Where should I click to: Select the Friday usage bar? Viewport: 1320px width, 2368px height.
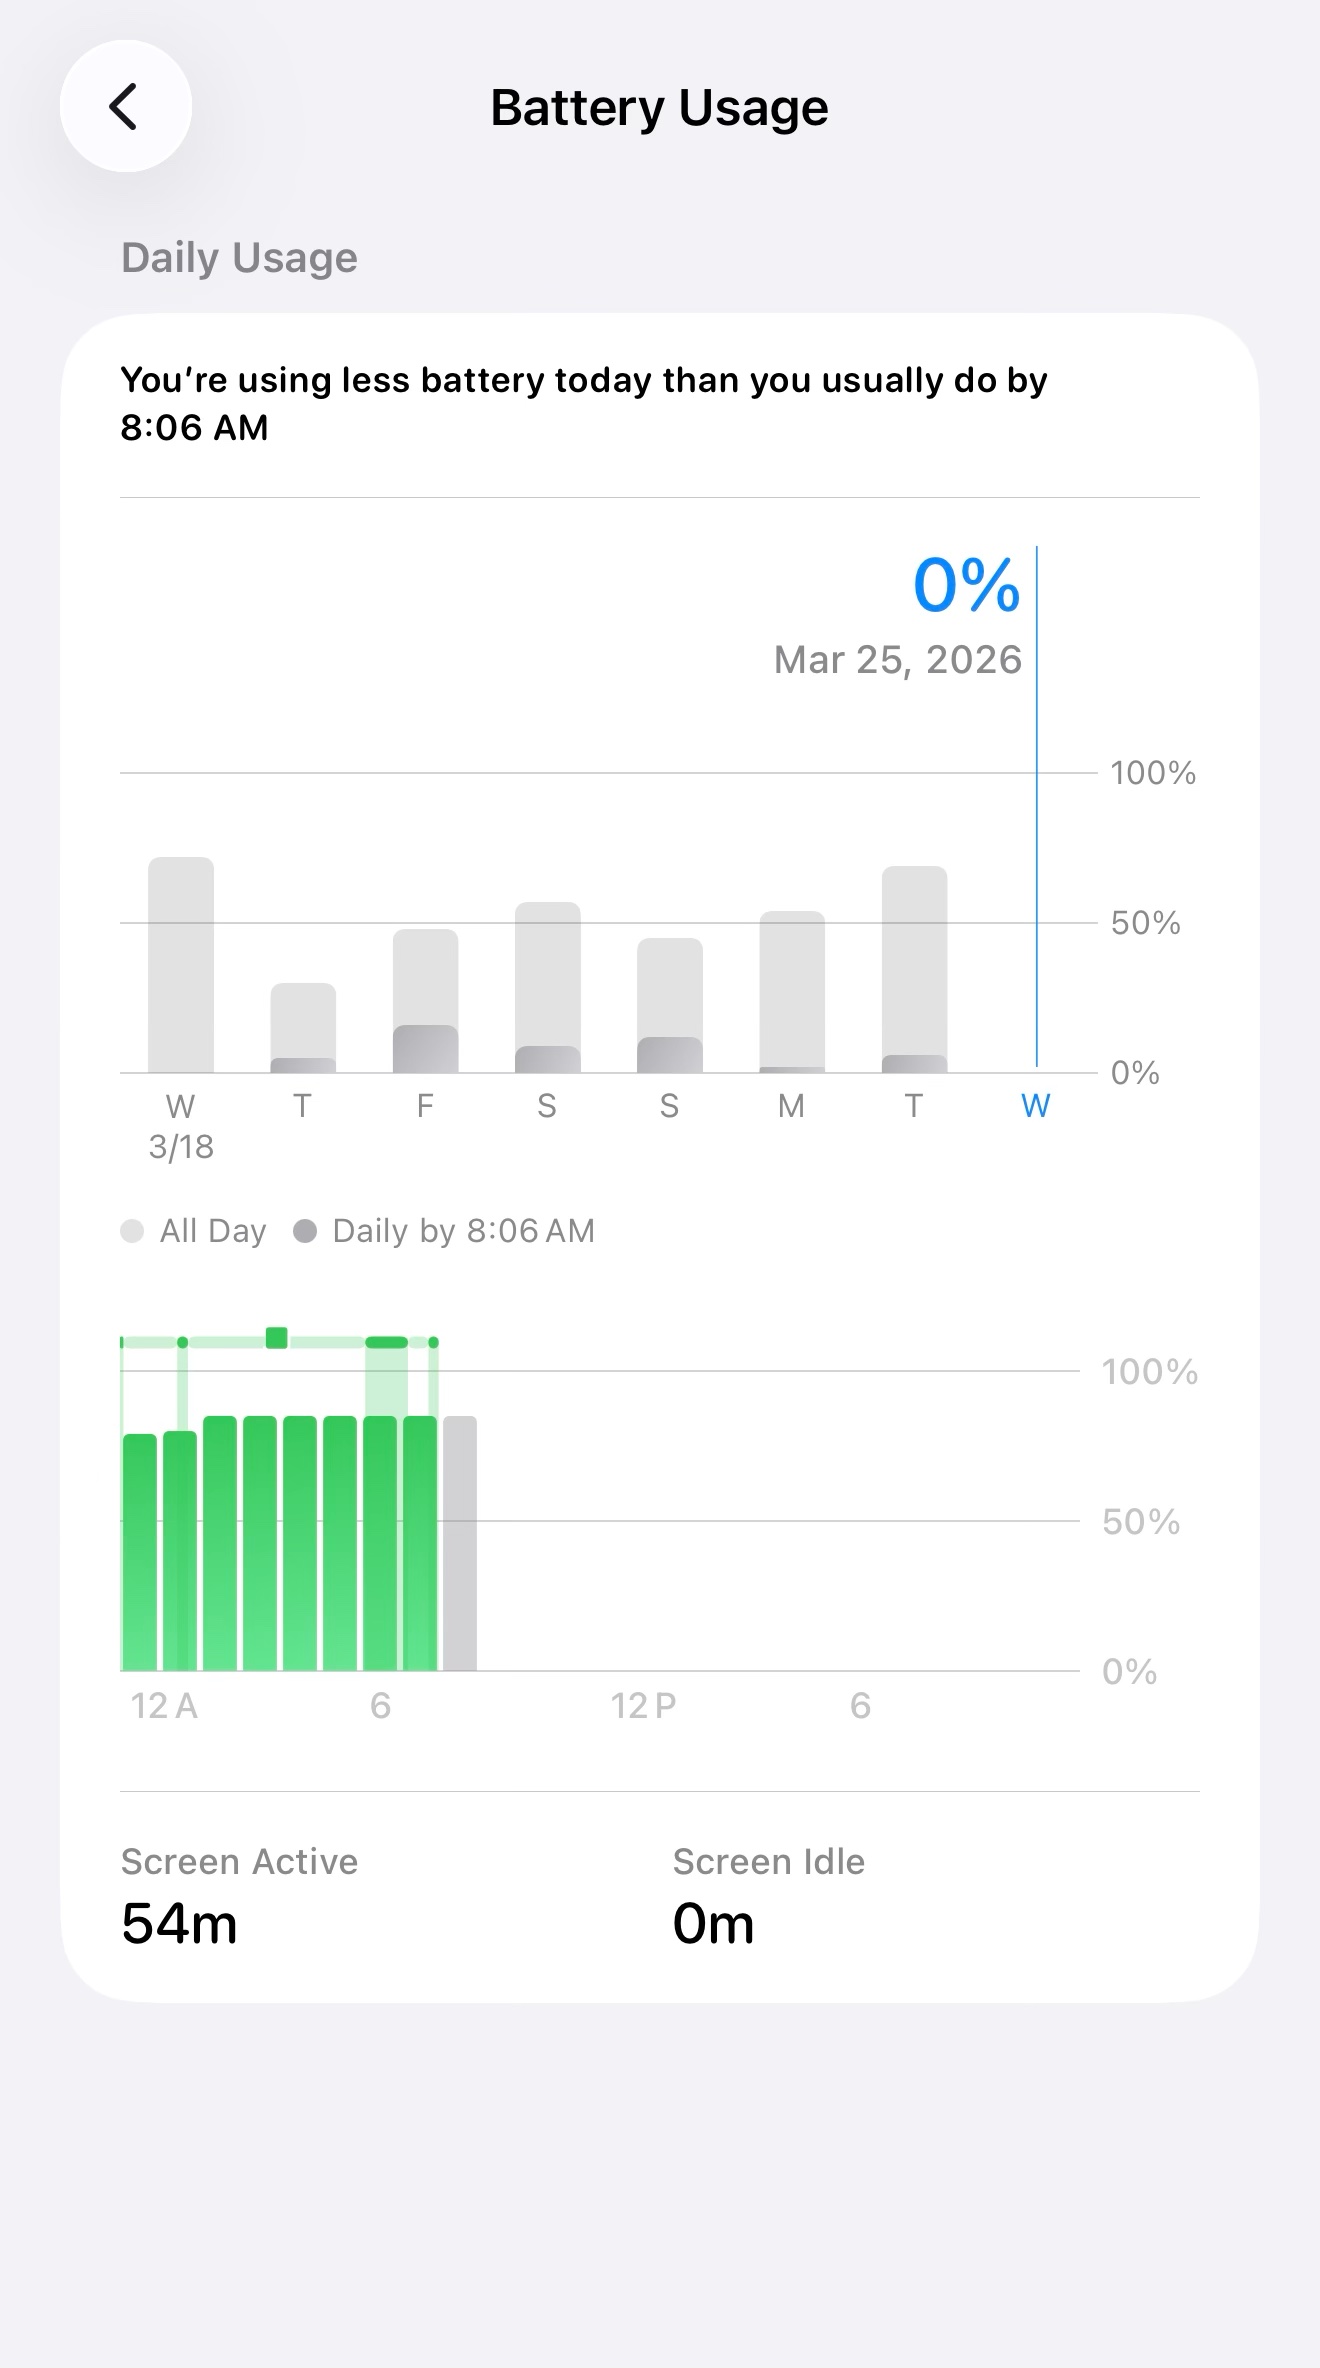(425, 1001)
